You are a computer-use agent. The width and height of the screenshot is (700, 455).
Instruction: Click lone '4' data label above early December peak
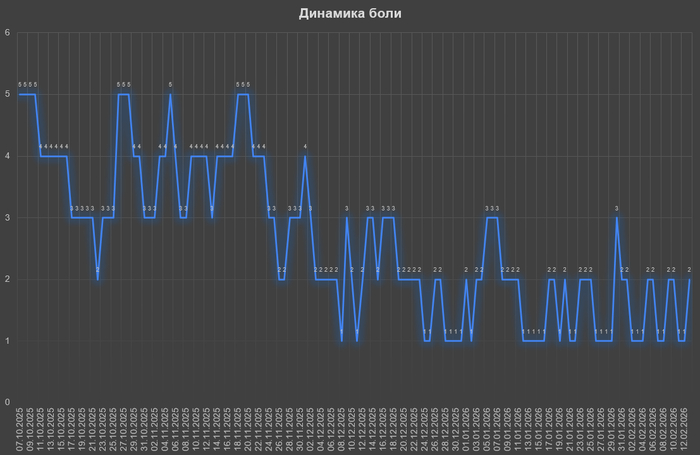[305, 146]
